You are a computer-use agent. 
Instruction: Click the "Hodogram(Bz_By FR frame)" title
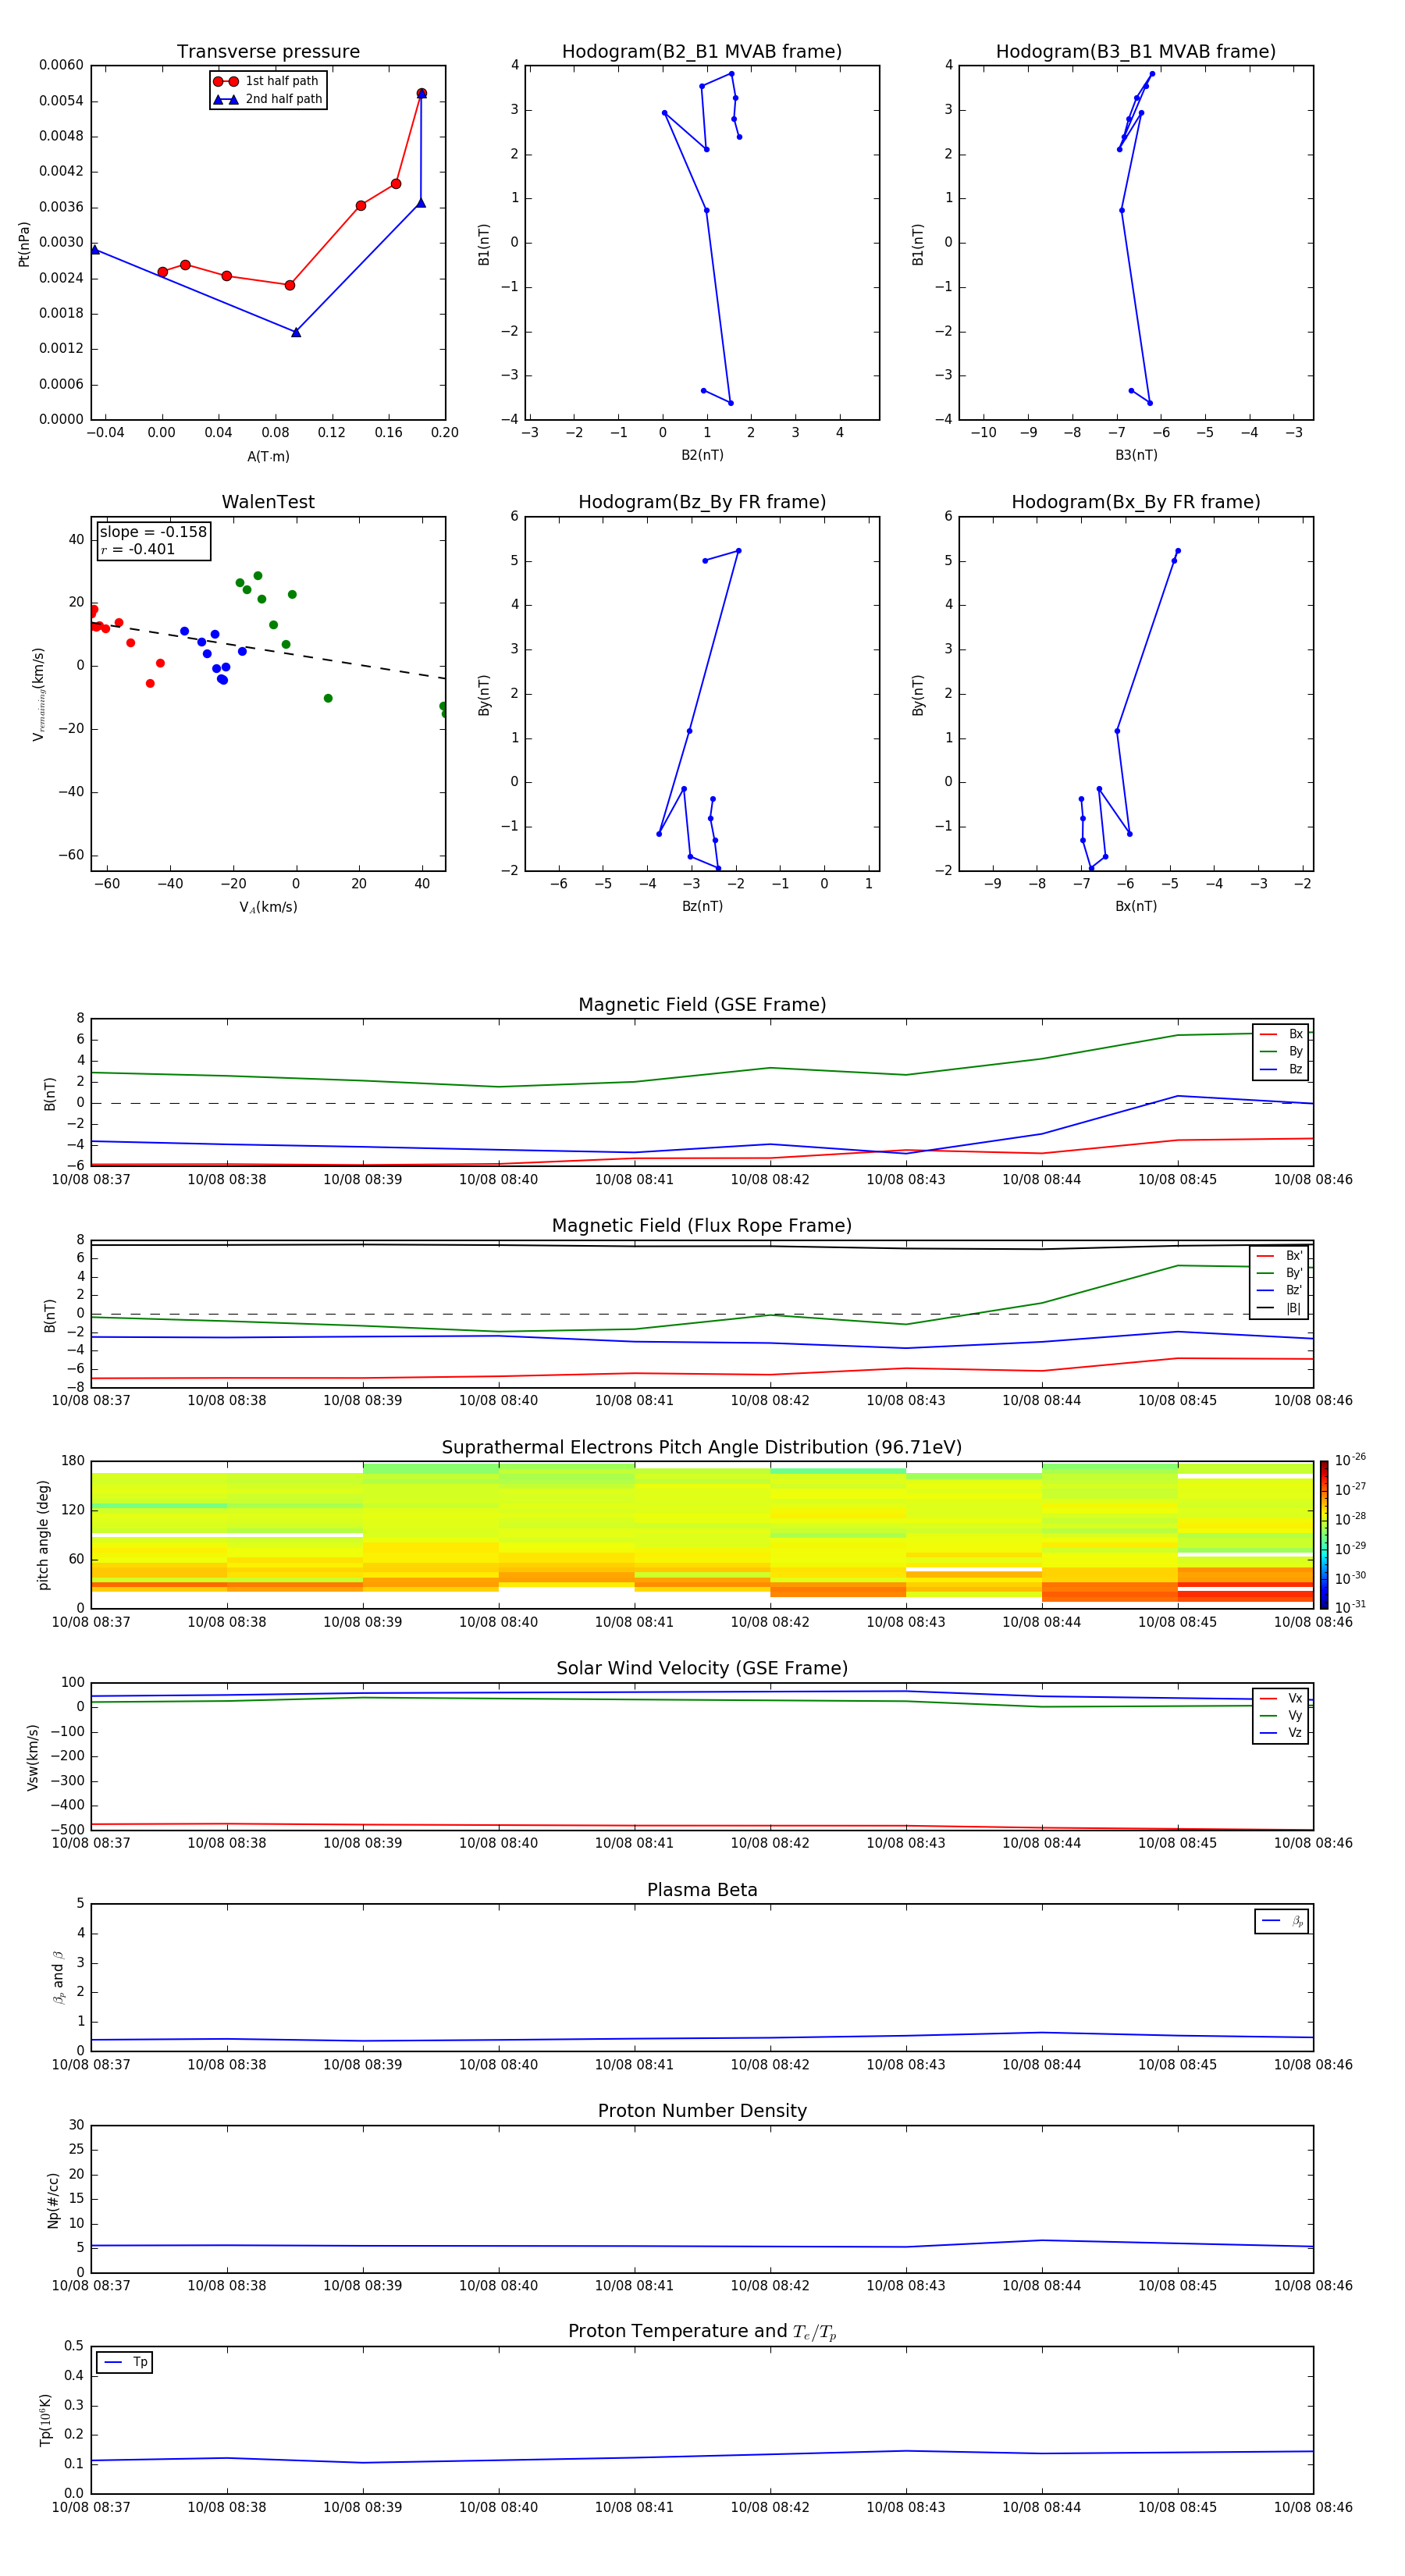click(702, 502)
